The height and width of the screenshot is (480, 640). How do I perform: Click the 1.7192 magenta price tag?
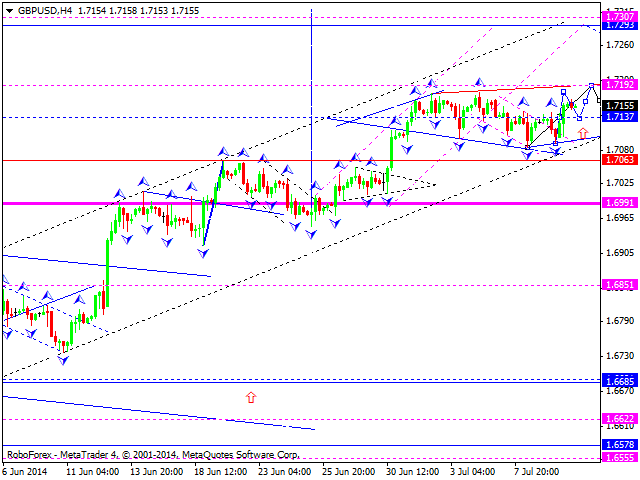(619, 86)
